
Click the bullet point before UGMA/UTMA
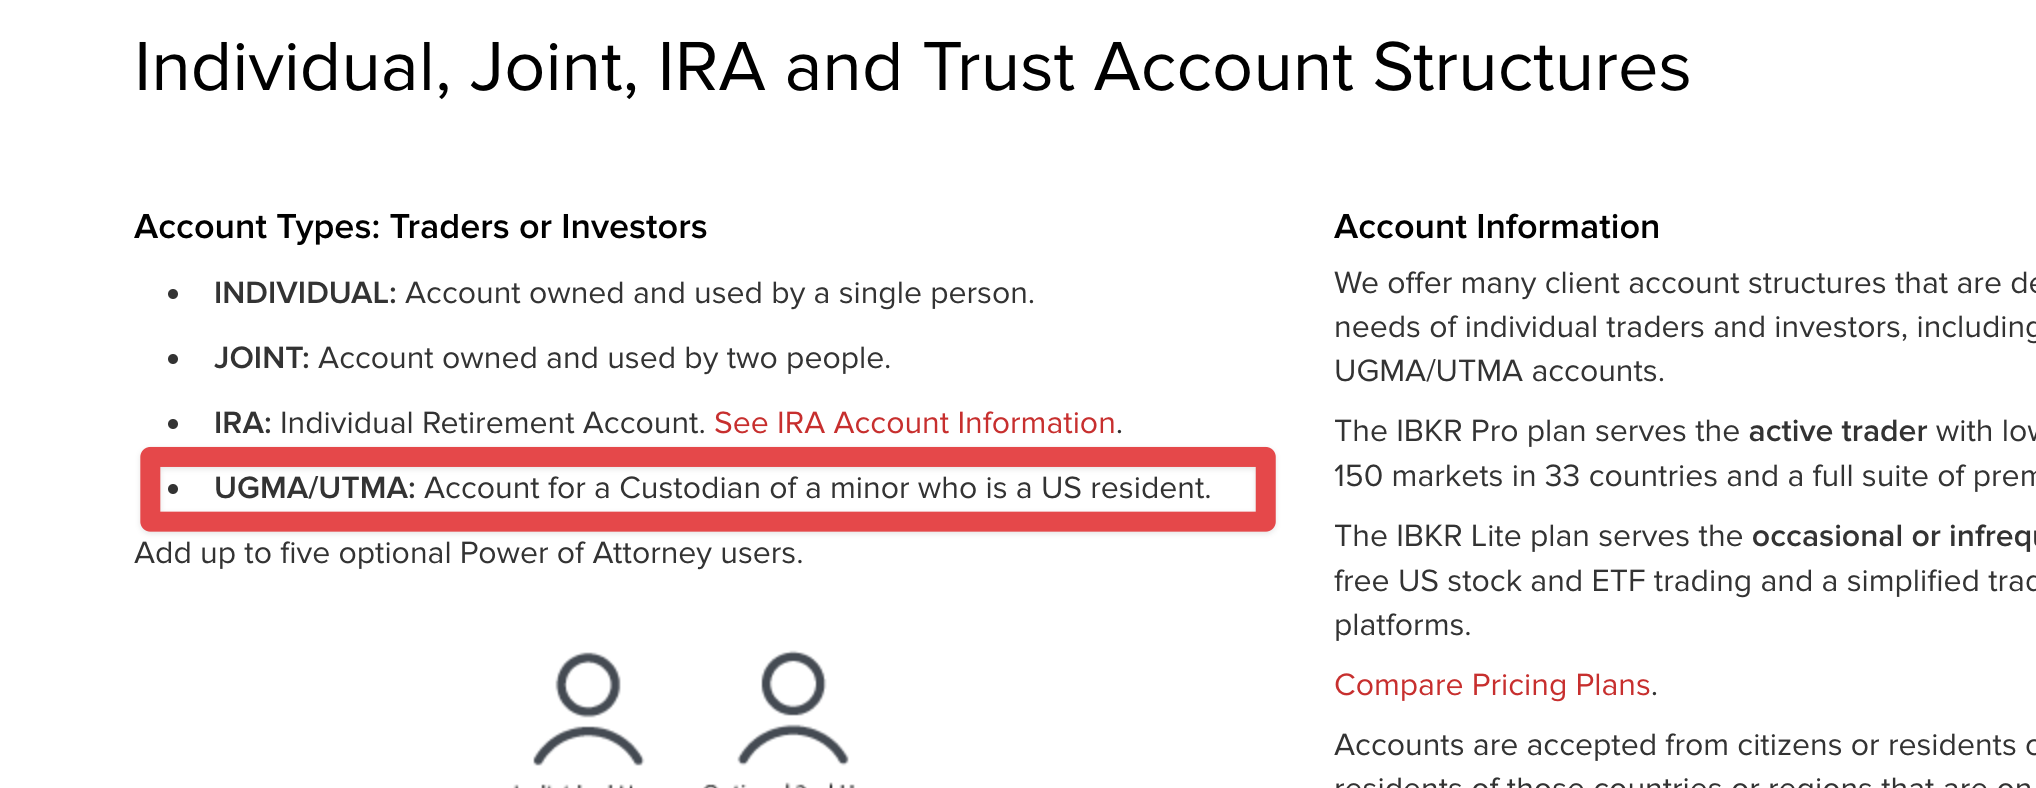tap(174, 489)
